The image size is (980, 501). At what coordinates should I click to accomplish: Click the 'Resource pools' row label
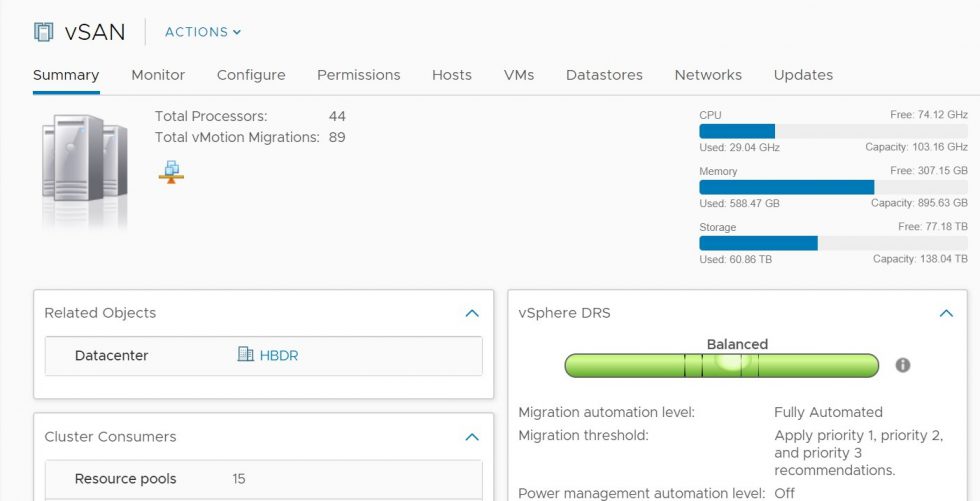click(125, 479)
